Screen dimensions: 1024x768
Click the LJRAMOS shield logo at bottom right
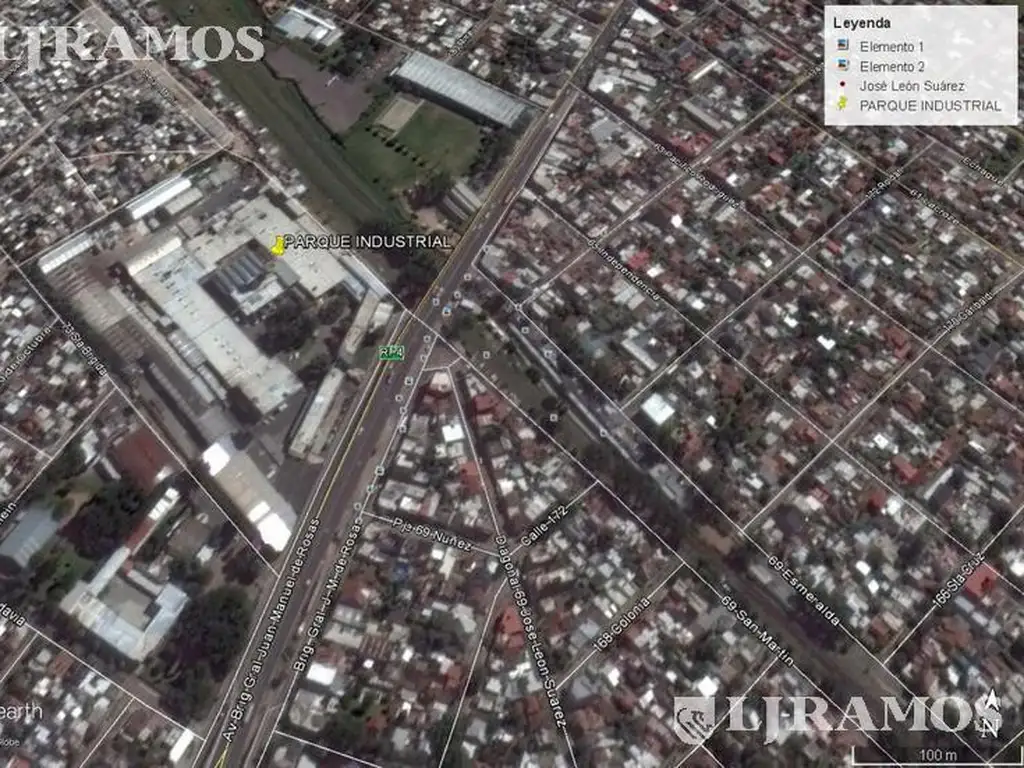(694, 718)
